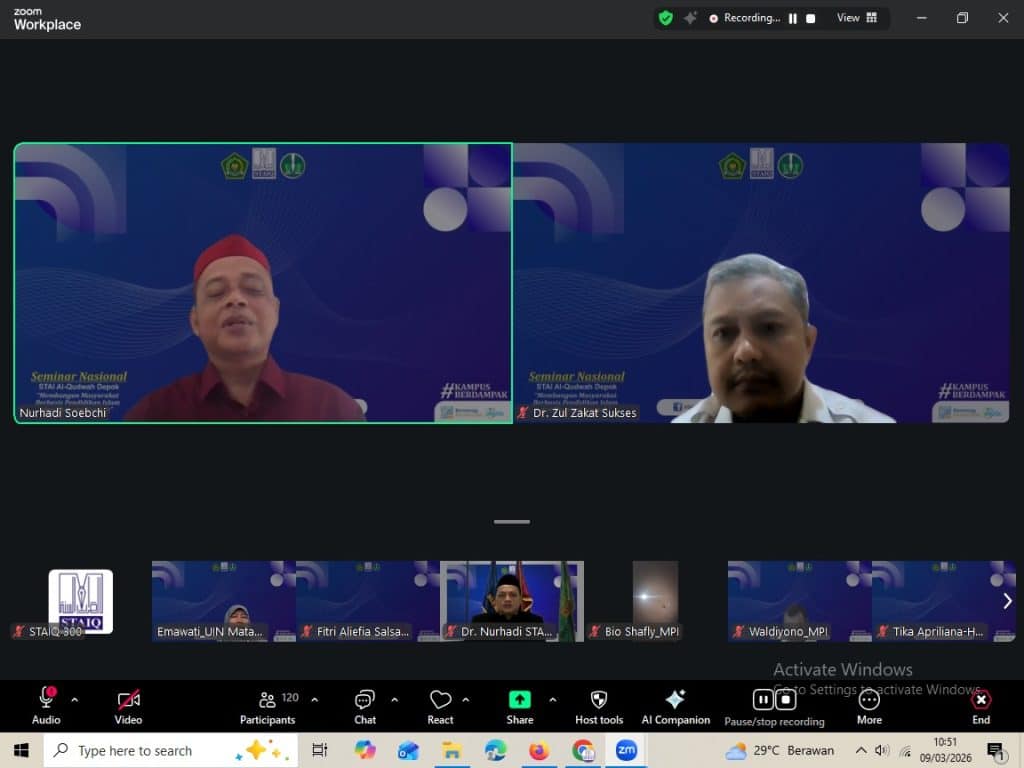Open the React emoji menu

pyautogui.click(x=440, y=700)
